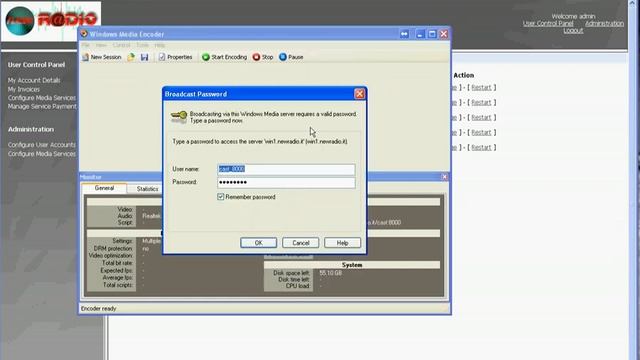Click the 'CPU load' label in Monitor

click(297, 286)
